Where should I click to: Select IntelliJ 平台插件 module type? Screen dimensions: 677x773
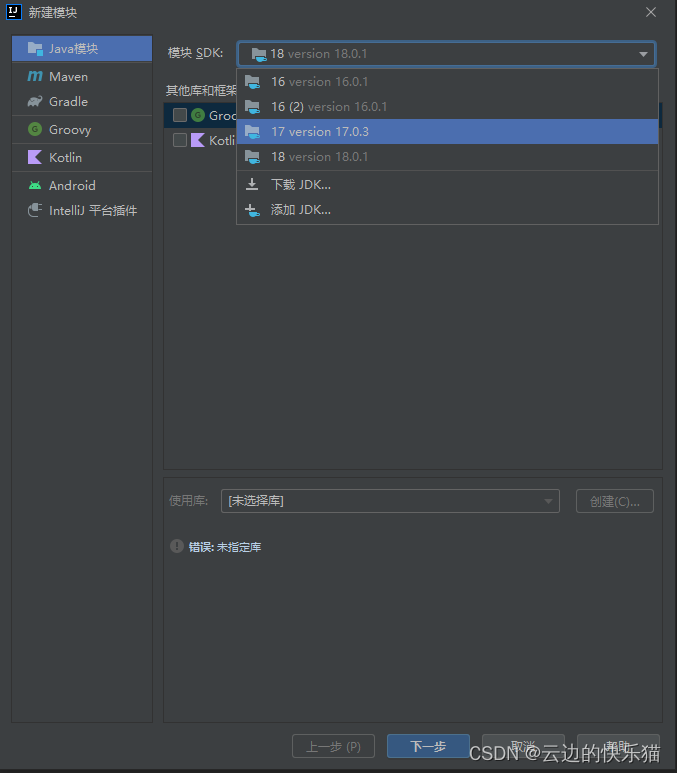82,211
